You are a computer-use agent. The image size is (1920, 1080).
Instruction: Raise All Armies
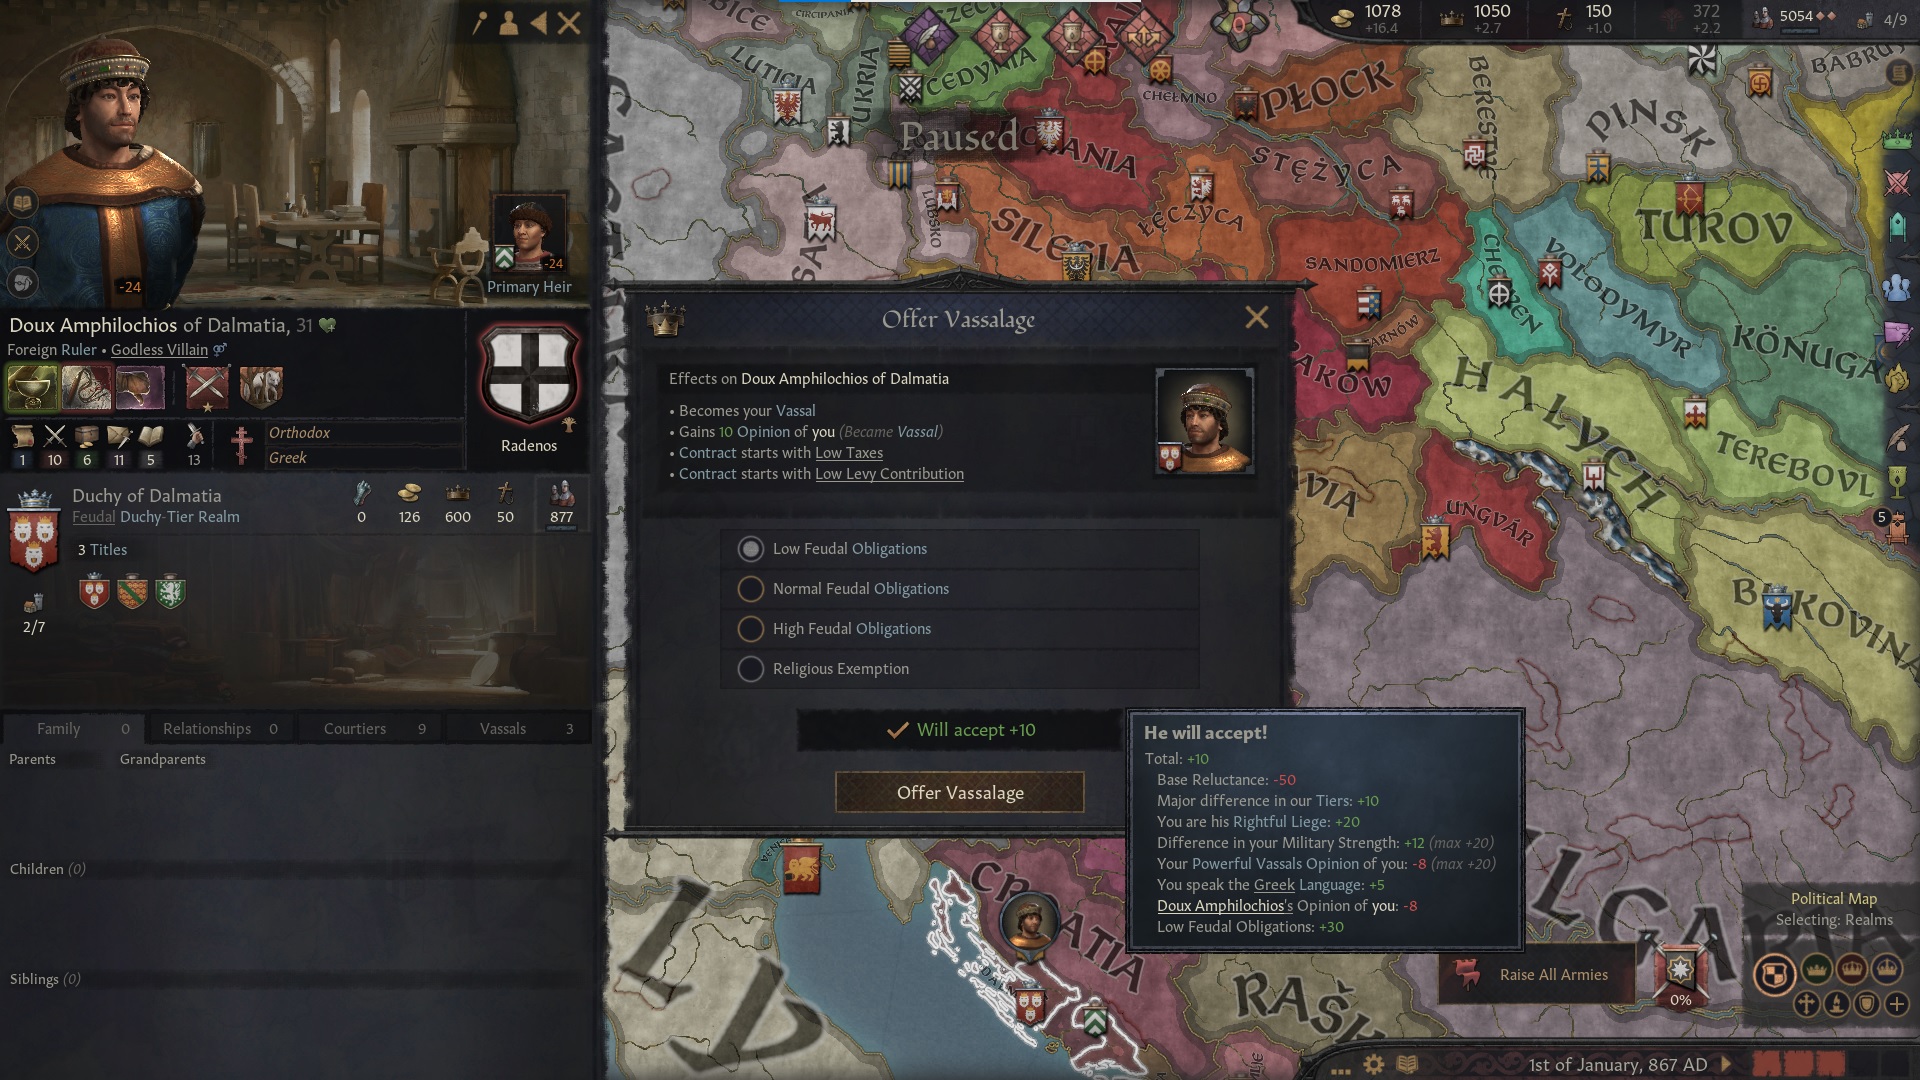(x=1537, y=974)
